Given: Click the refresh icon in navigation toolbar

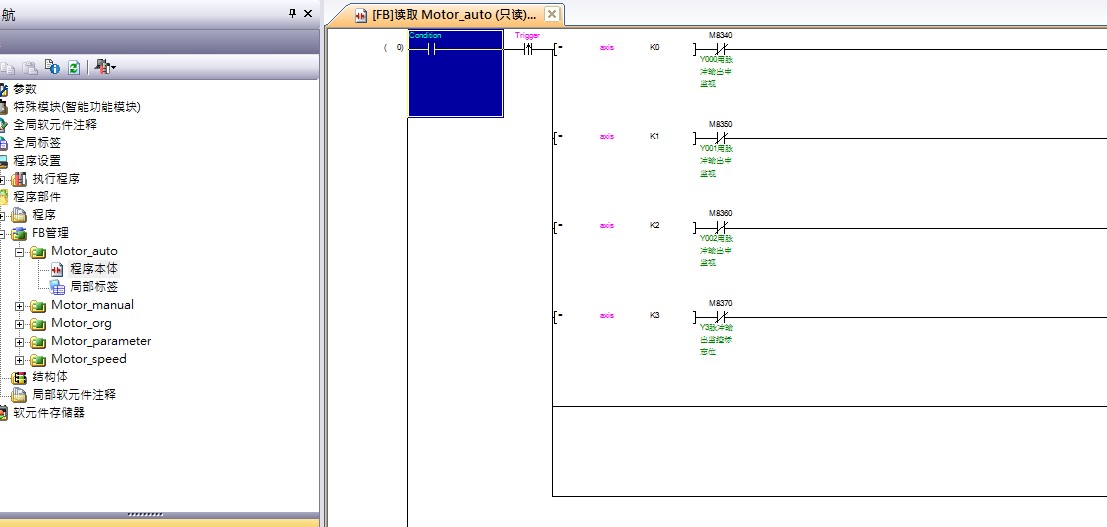Looking at the screenshot, I should tap(73, 67).
